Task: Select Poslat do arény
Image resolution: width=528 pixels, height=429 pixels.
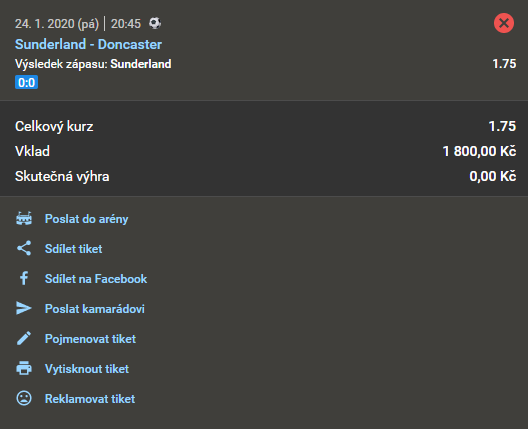Action: pos(87,219)
